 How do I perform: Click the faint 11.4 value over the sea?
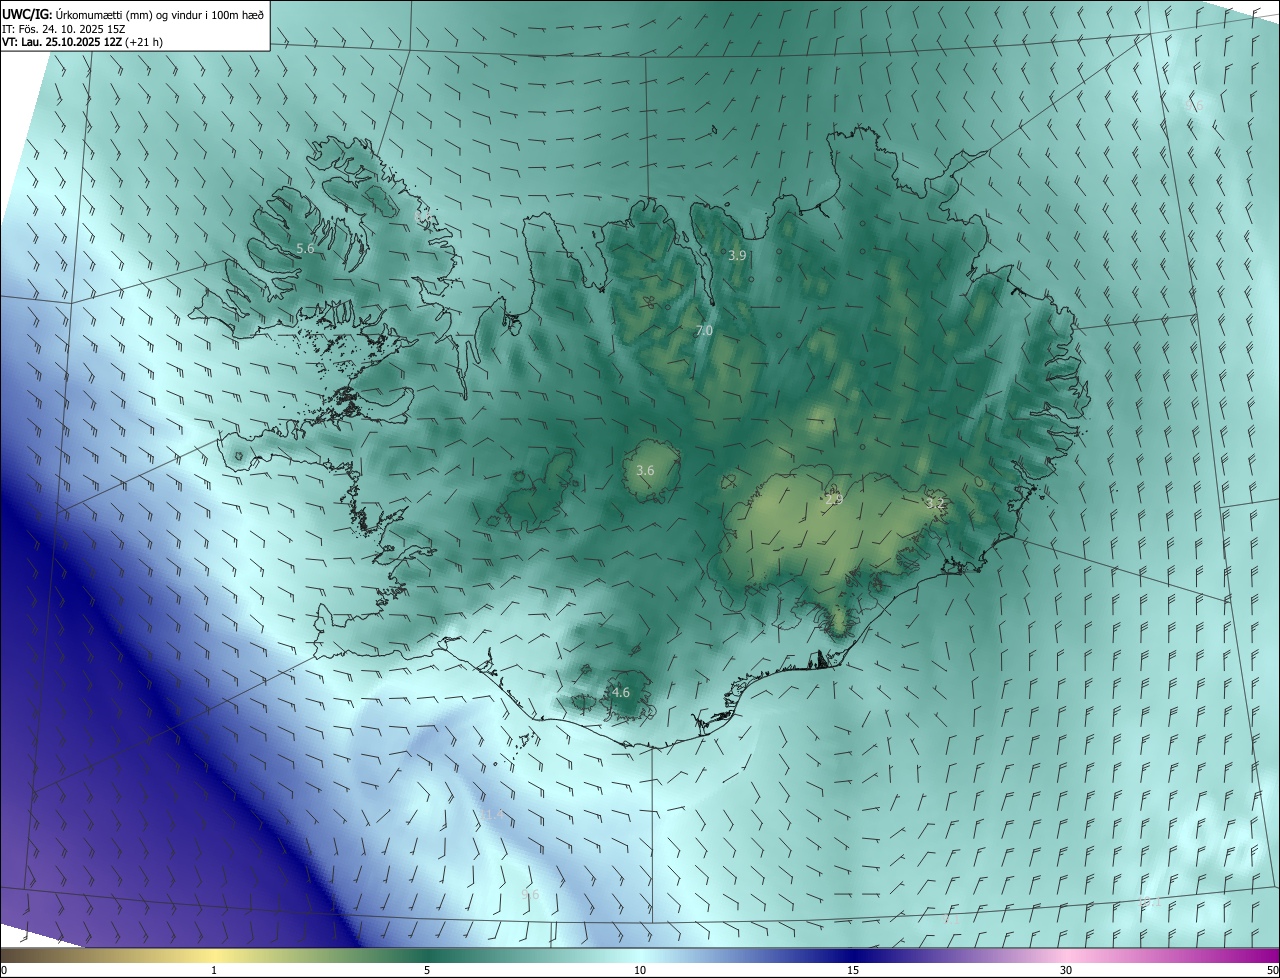pos(491,815)
